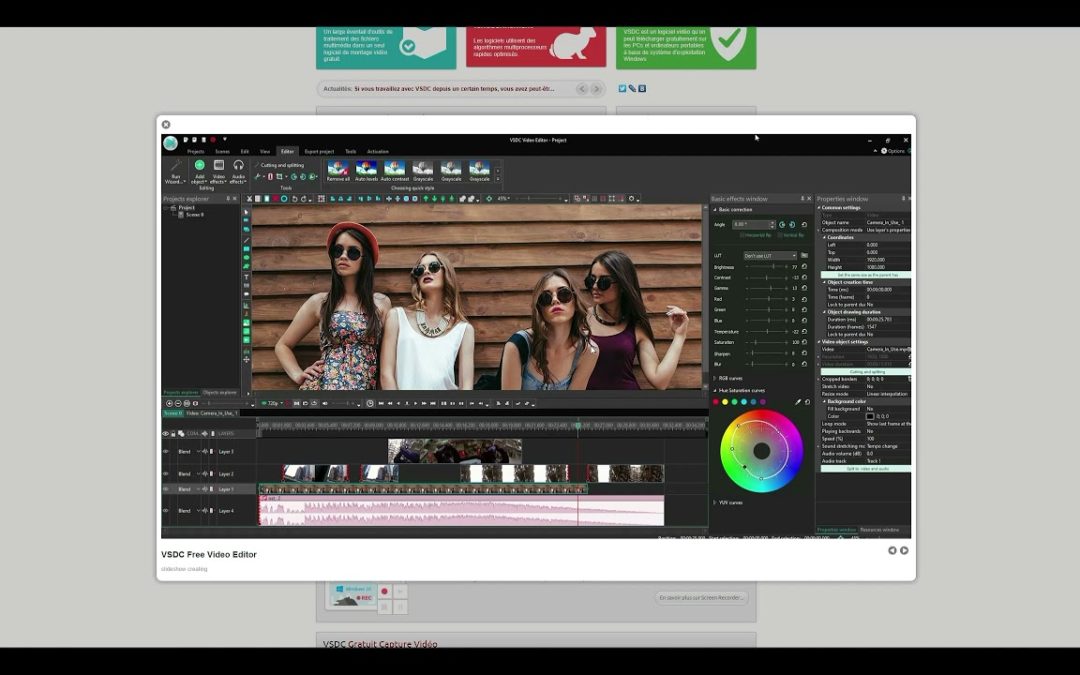
Task: Click the Text tool T icon in left toolbar
Action: pyautogui.click(x=247, y=277)
